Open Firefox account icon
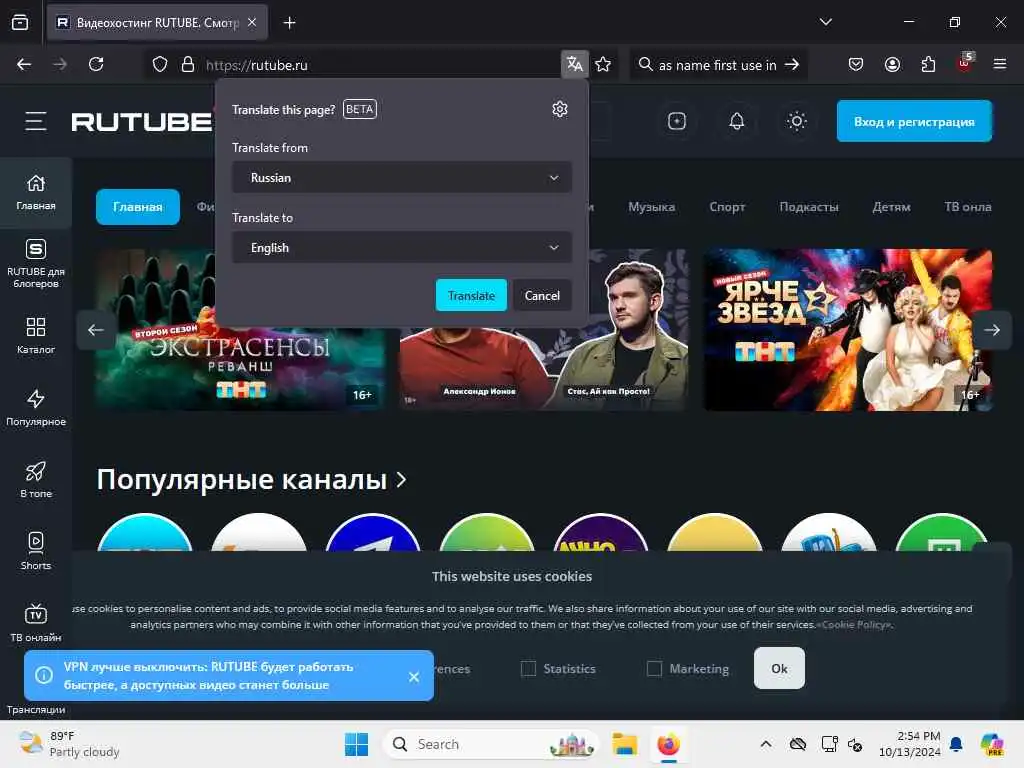Screen dimensions: 1024x768 click(892, 64)
